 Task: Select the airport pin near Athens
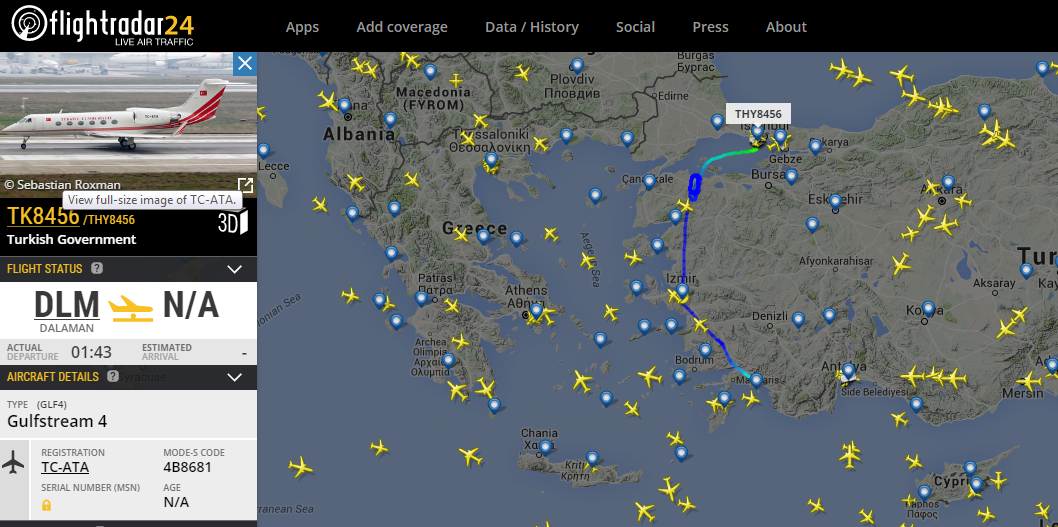[x=536, y=311]
